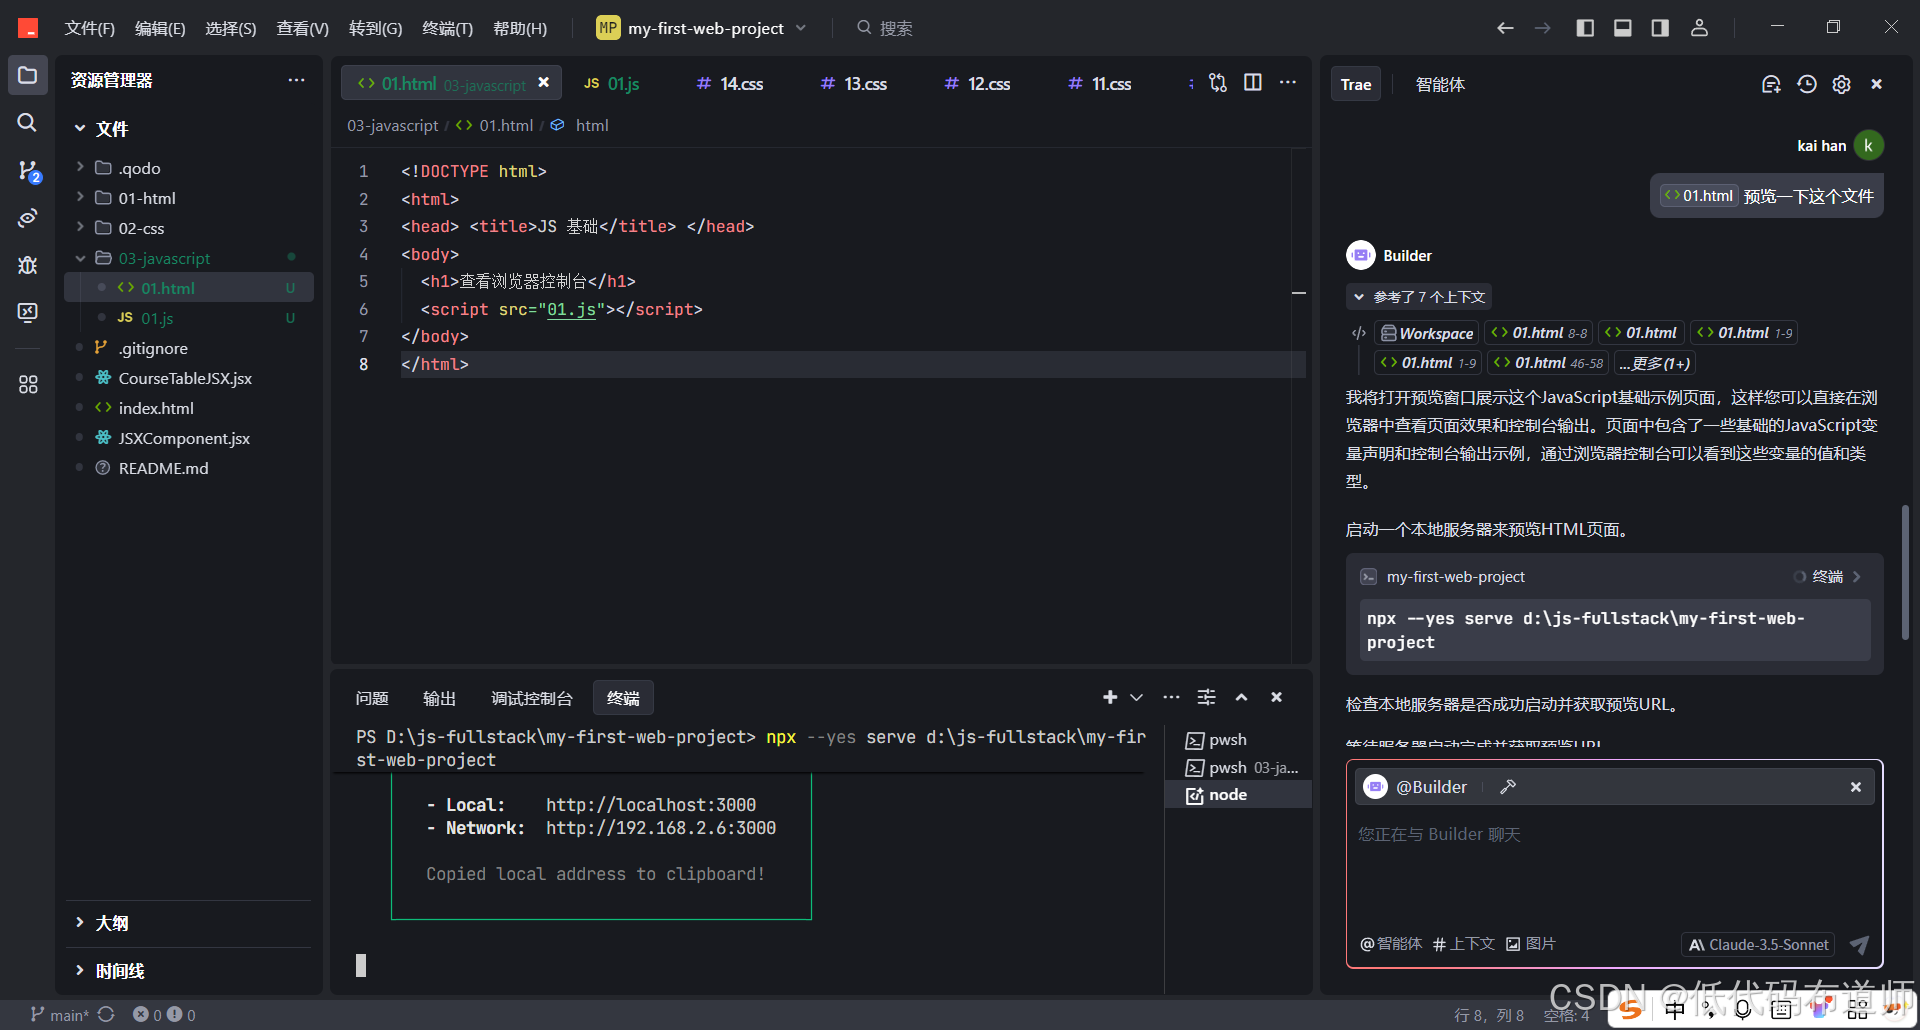Open the 文件(F) menu
This screenshot has width=1920, height=1030.
pyautogui.click(x=89, y=28)
